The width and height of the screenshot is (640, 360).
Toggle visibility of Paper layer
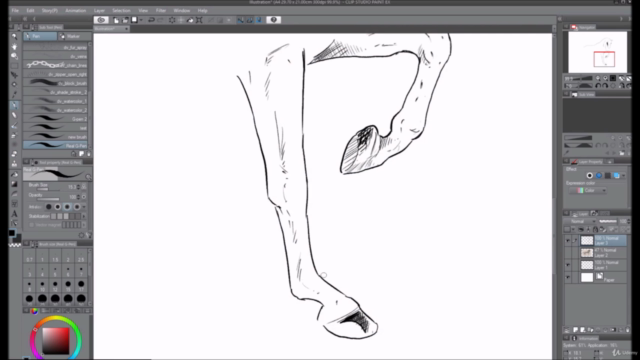tap(568, 278)
